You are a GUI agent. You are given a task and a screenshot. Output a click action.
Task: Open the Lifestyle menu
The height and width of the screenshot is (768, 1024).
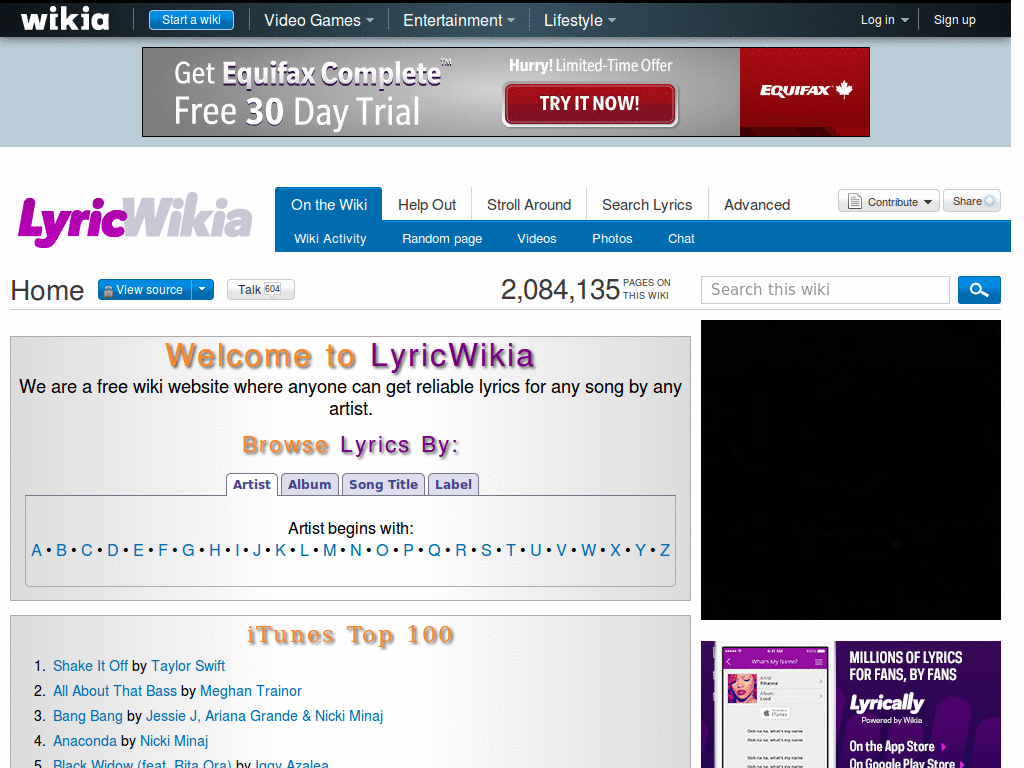(580, 20)
